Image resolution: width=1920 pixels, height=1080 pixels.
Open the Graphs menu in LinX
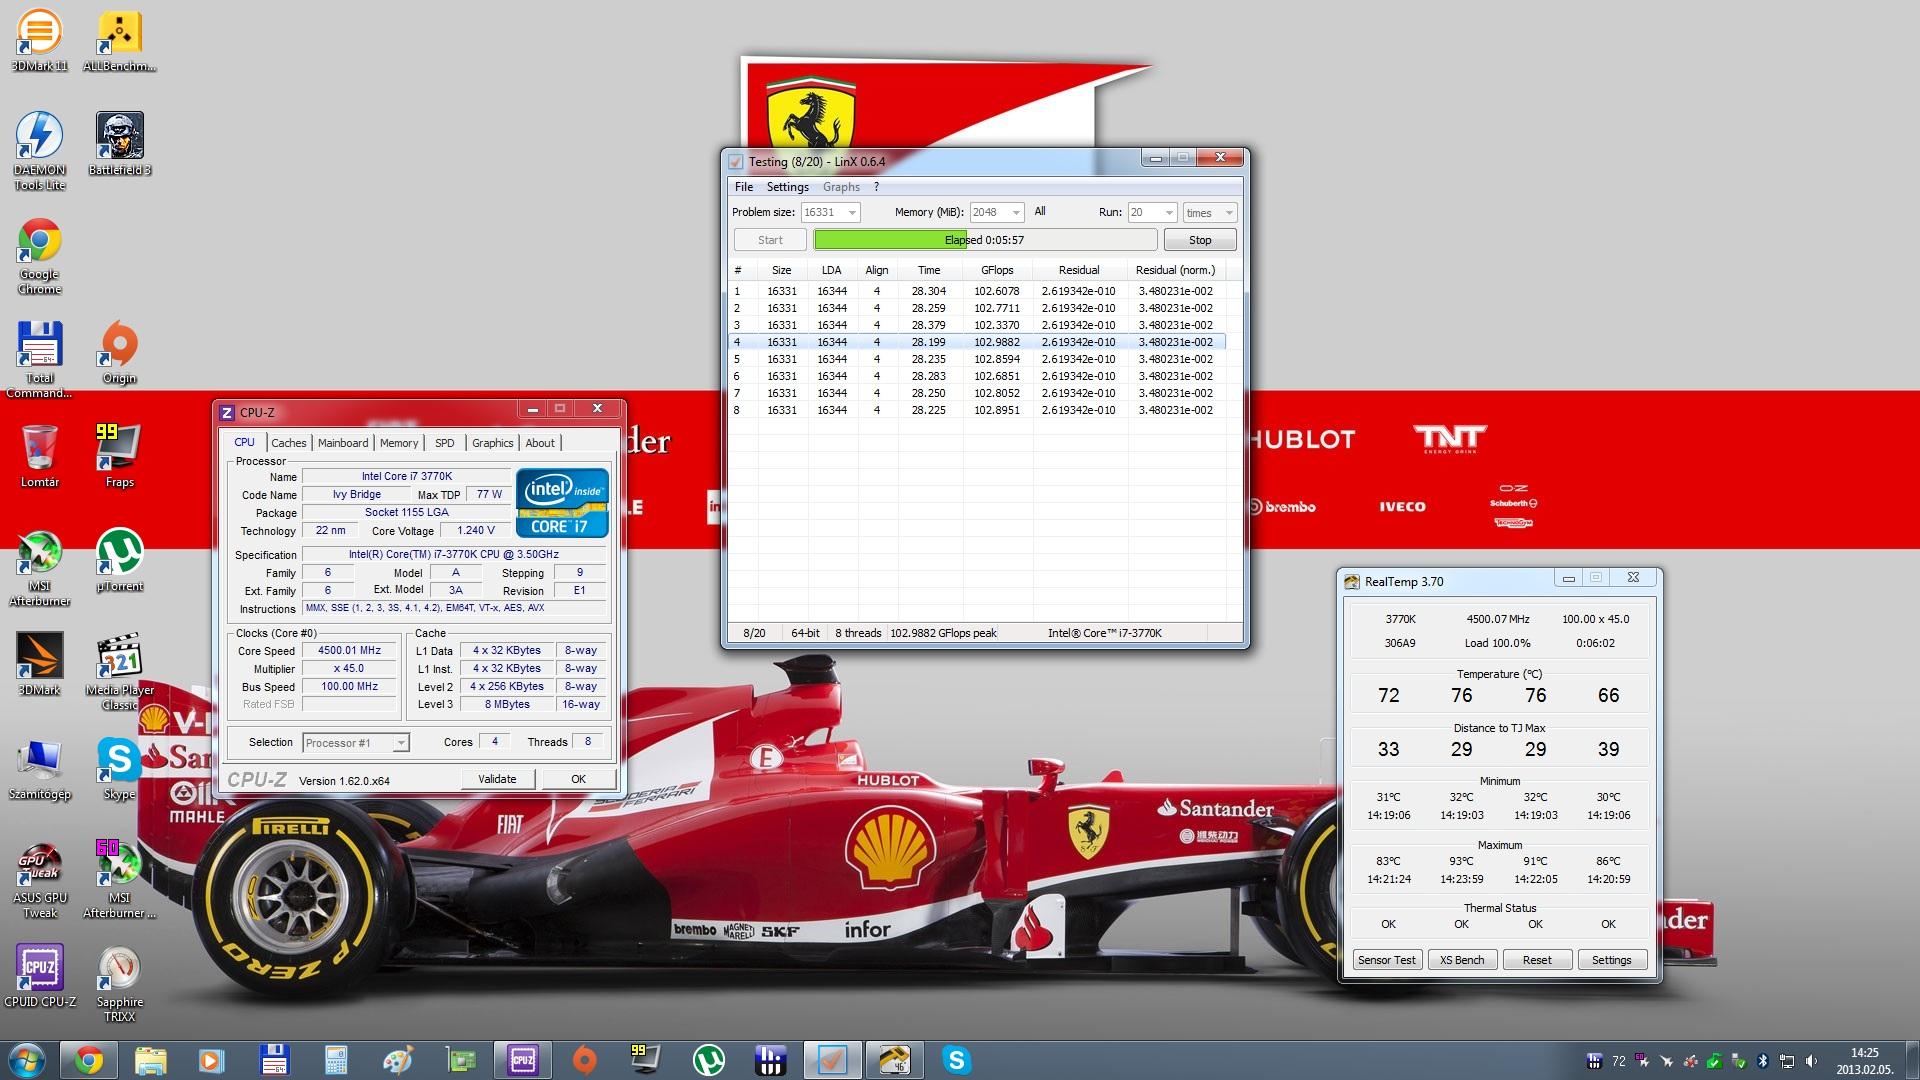(x=841, y=187)
